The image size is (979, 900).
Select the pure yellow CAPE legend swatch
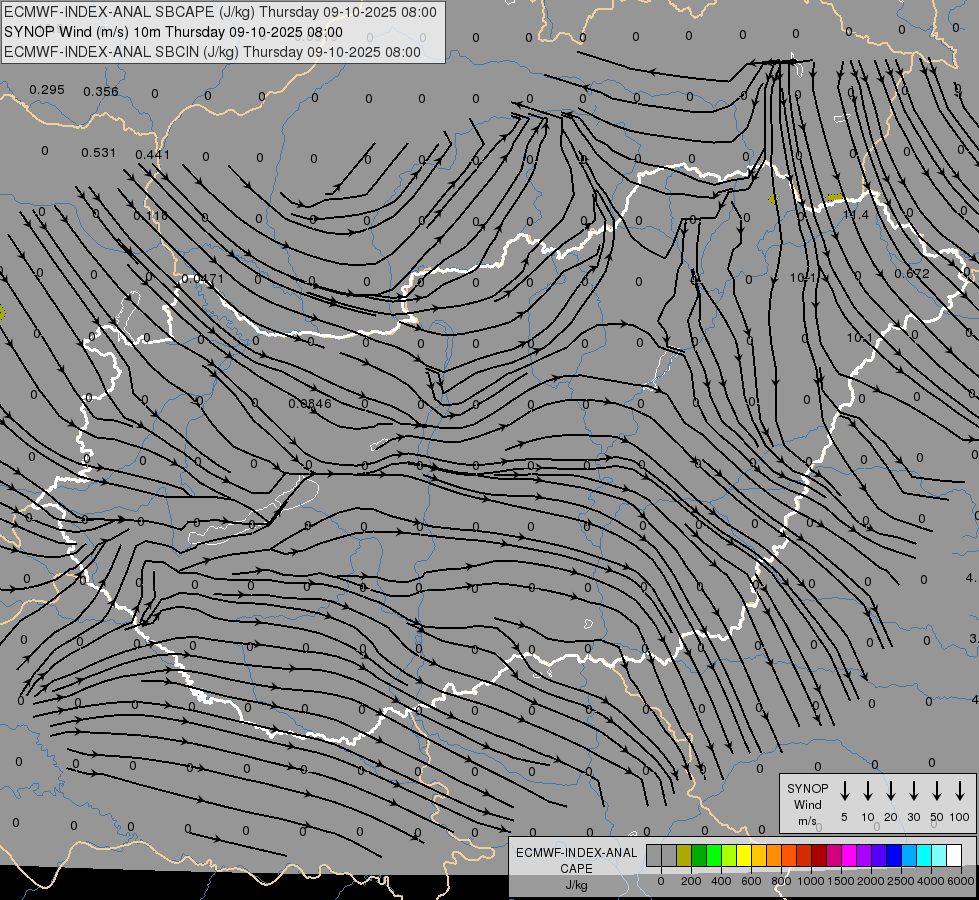pos(744,855)
